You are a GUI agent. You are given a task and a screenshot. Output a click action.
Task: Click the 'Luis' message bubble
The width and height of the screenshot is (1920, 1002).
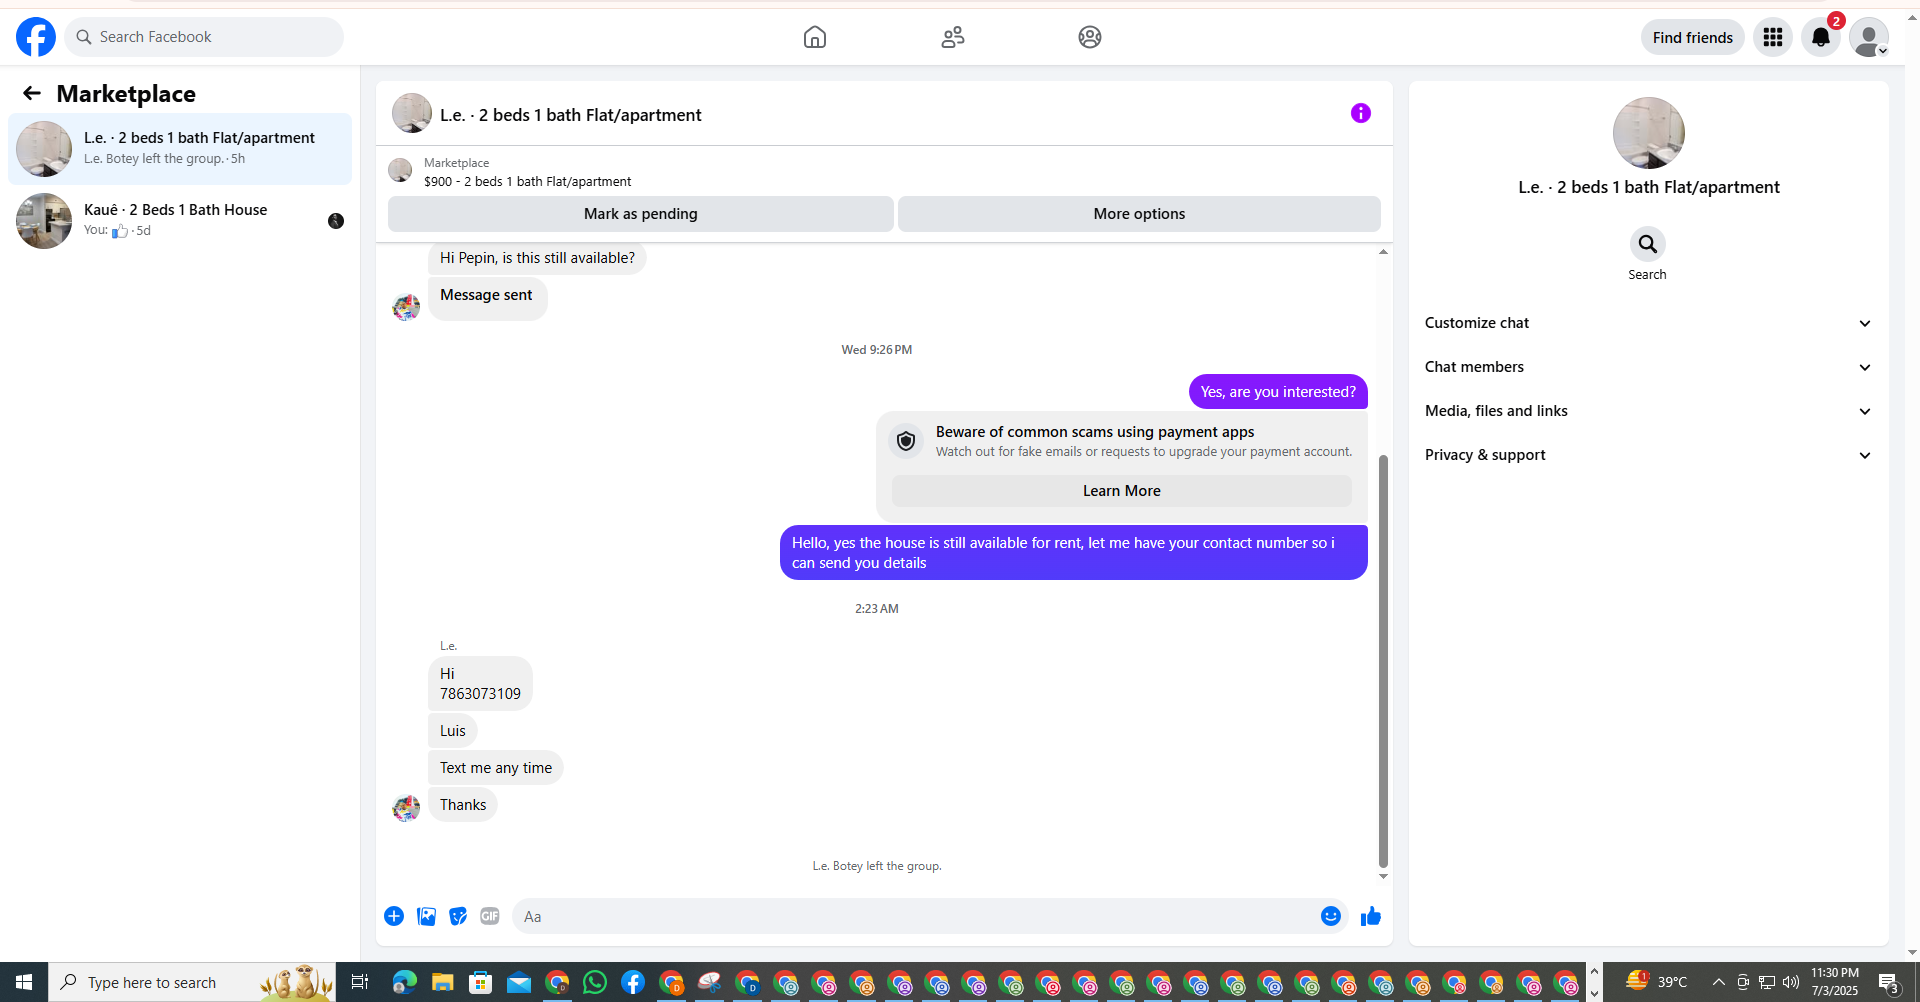[x=453, y=731]
